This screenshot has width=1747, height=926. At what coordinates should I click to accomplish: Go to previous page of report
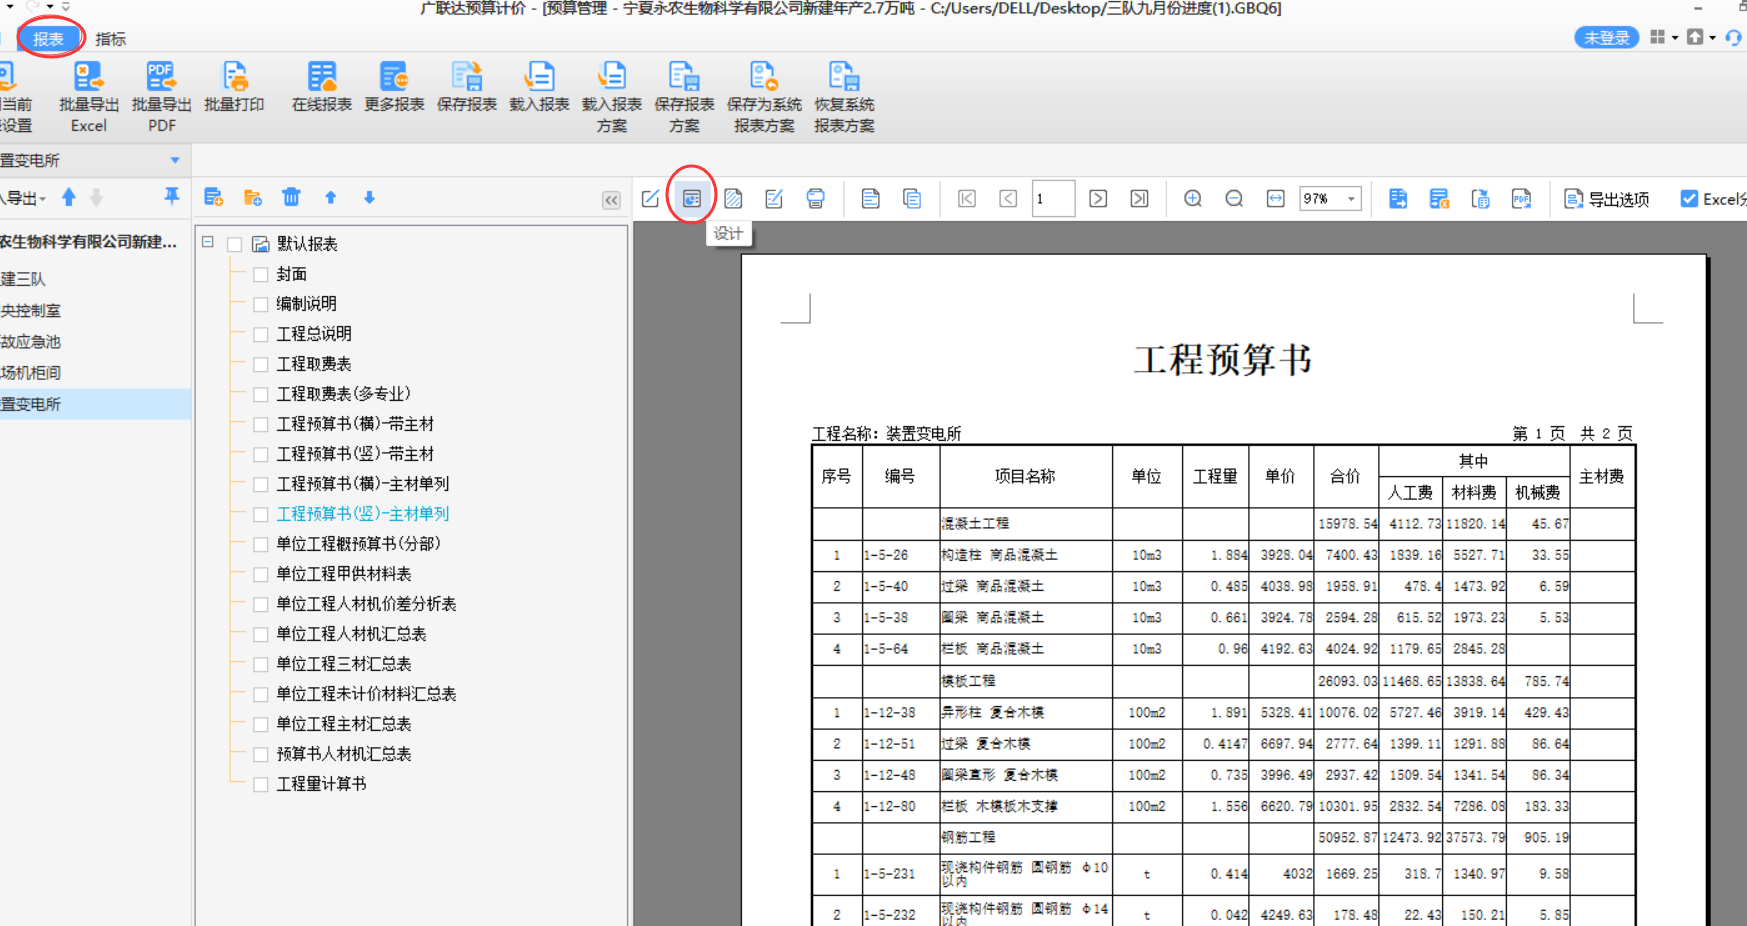click(x=1008, y=198)
